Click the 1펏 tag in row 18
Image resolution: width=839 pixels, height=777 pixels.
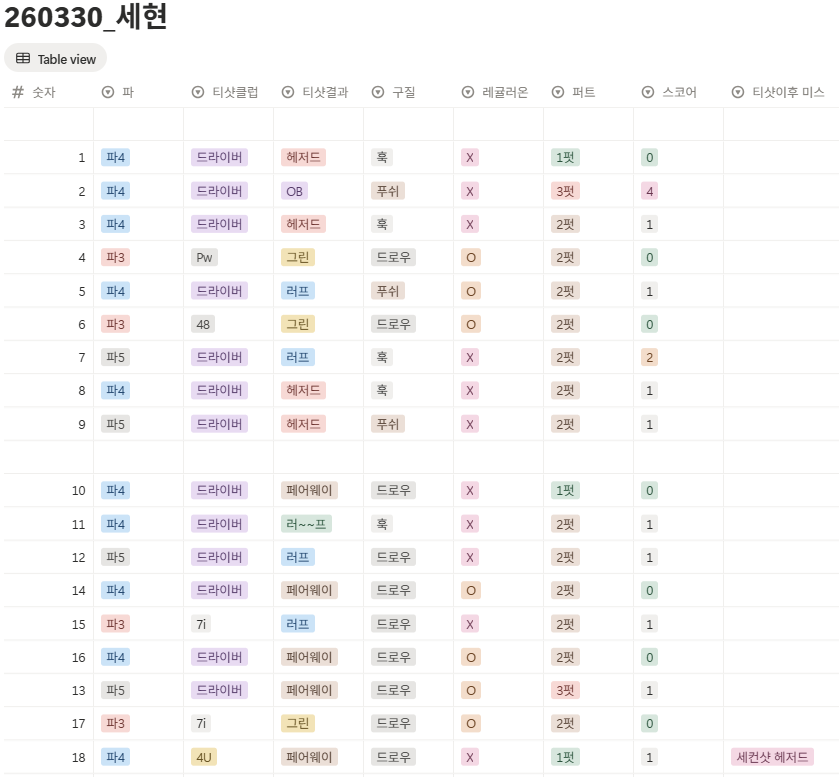[x=565, y=757]
